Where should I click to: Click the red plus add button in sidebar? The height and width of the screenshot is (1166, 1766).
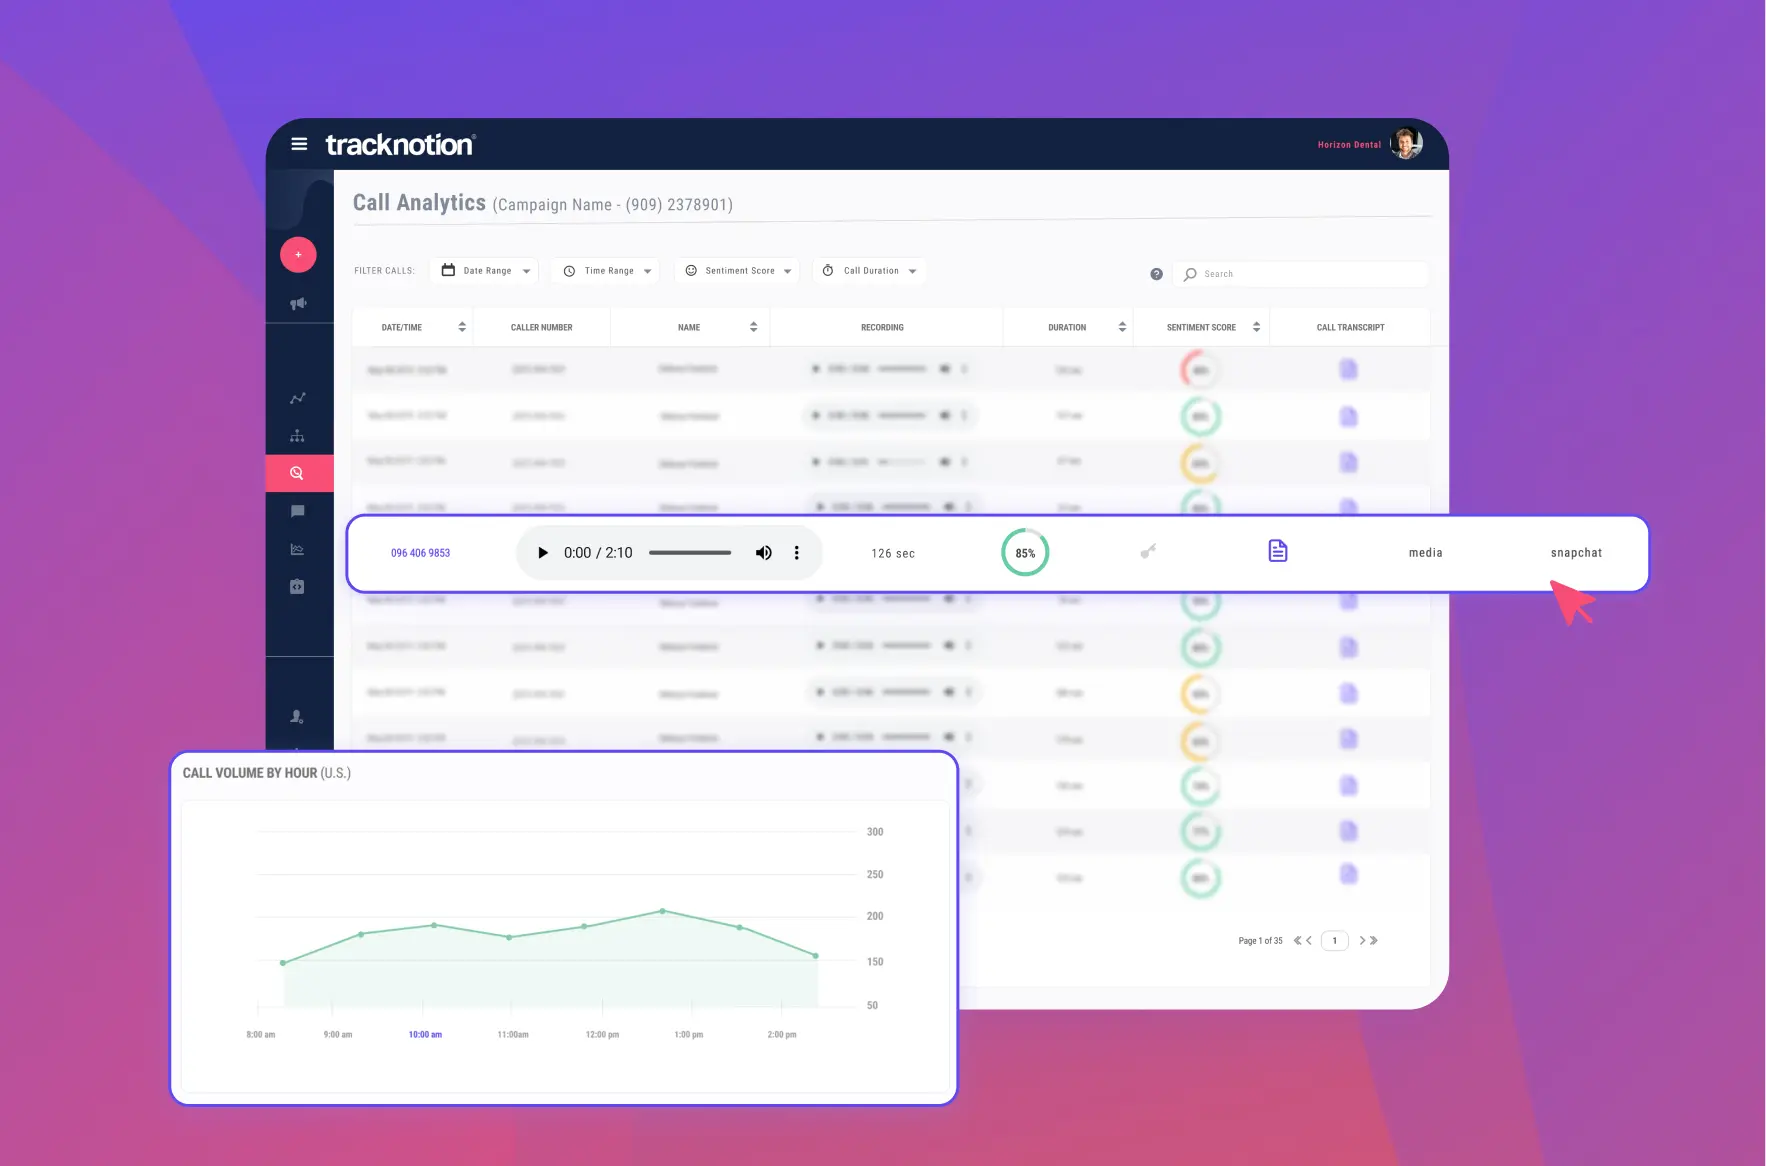[298, 255]
